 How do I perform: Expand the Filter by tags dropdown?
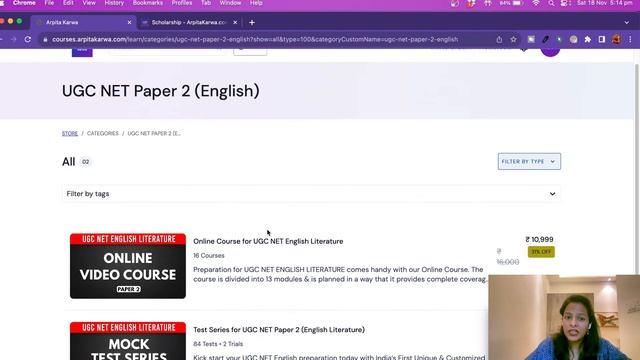(x=311, y=194)
